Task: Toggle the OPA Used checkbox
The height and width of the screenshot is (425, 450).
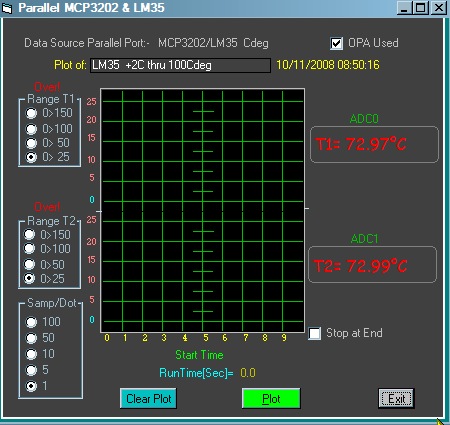Action: pos(336,43)
